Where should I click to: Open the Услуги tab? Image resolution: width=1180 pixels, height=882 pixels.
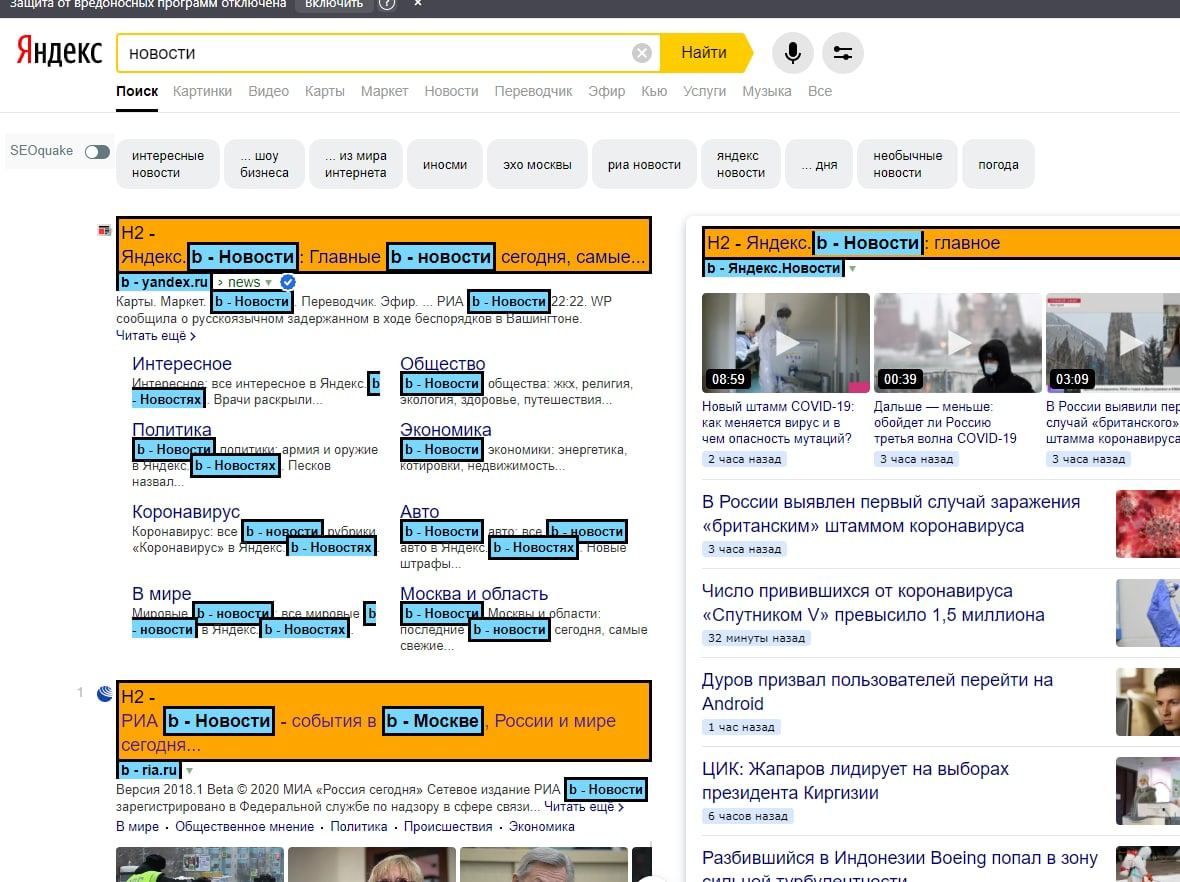[704, 91]
